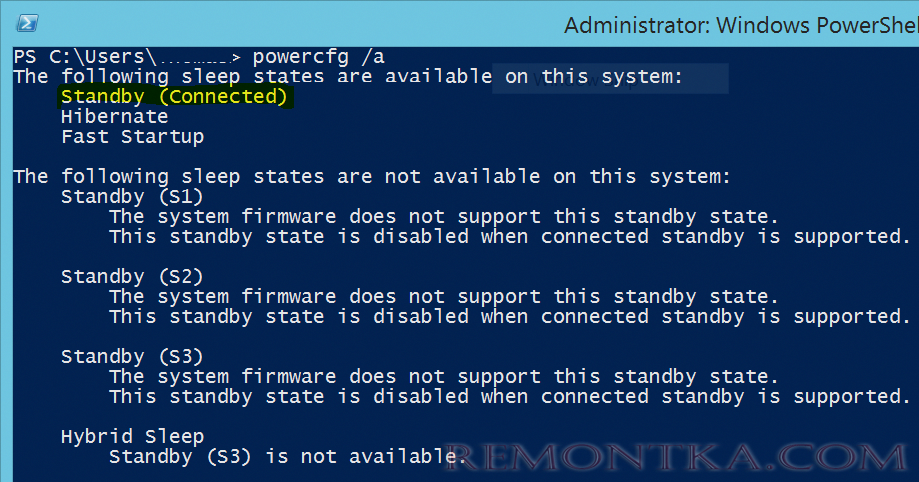Click connected standby message under Standby (S3)
The width and height of the screenshot is (919, 482).
509,396
